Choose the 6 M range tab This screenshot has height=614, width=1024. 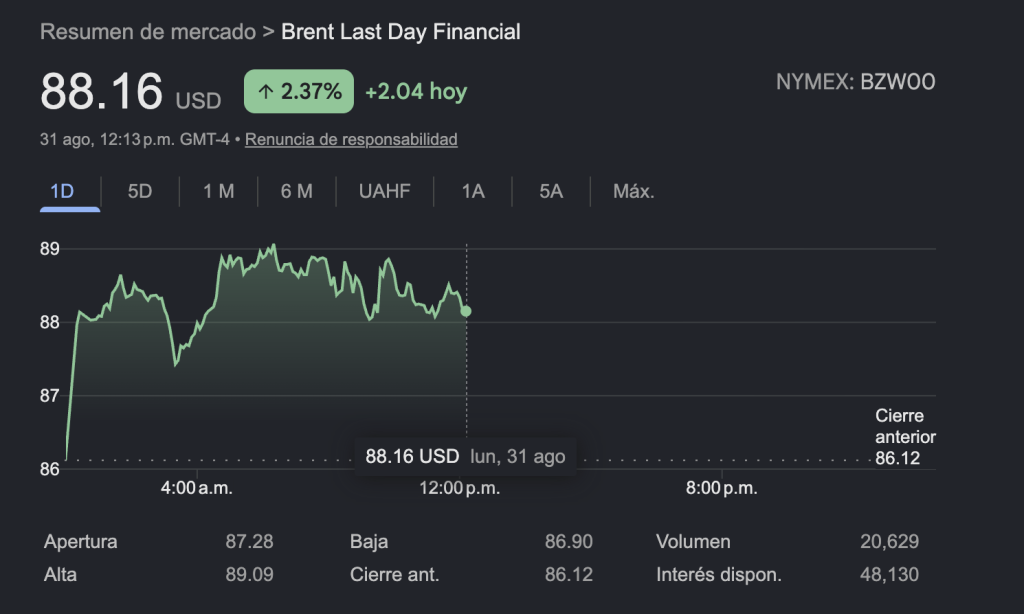296,191
